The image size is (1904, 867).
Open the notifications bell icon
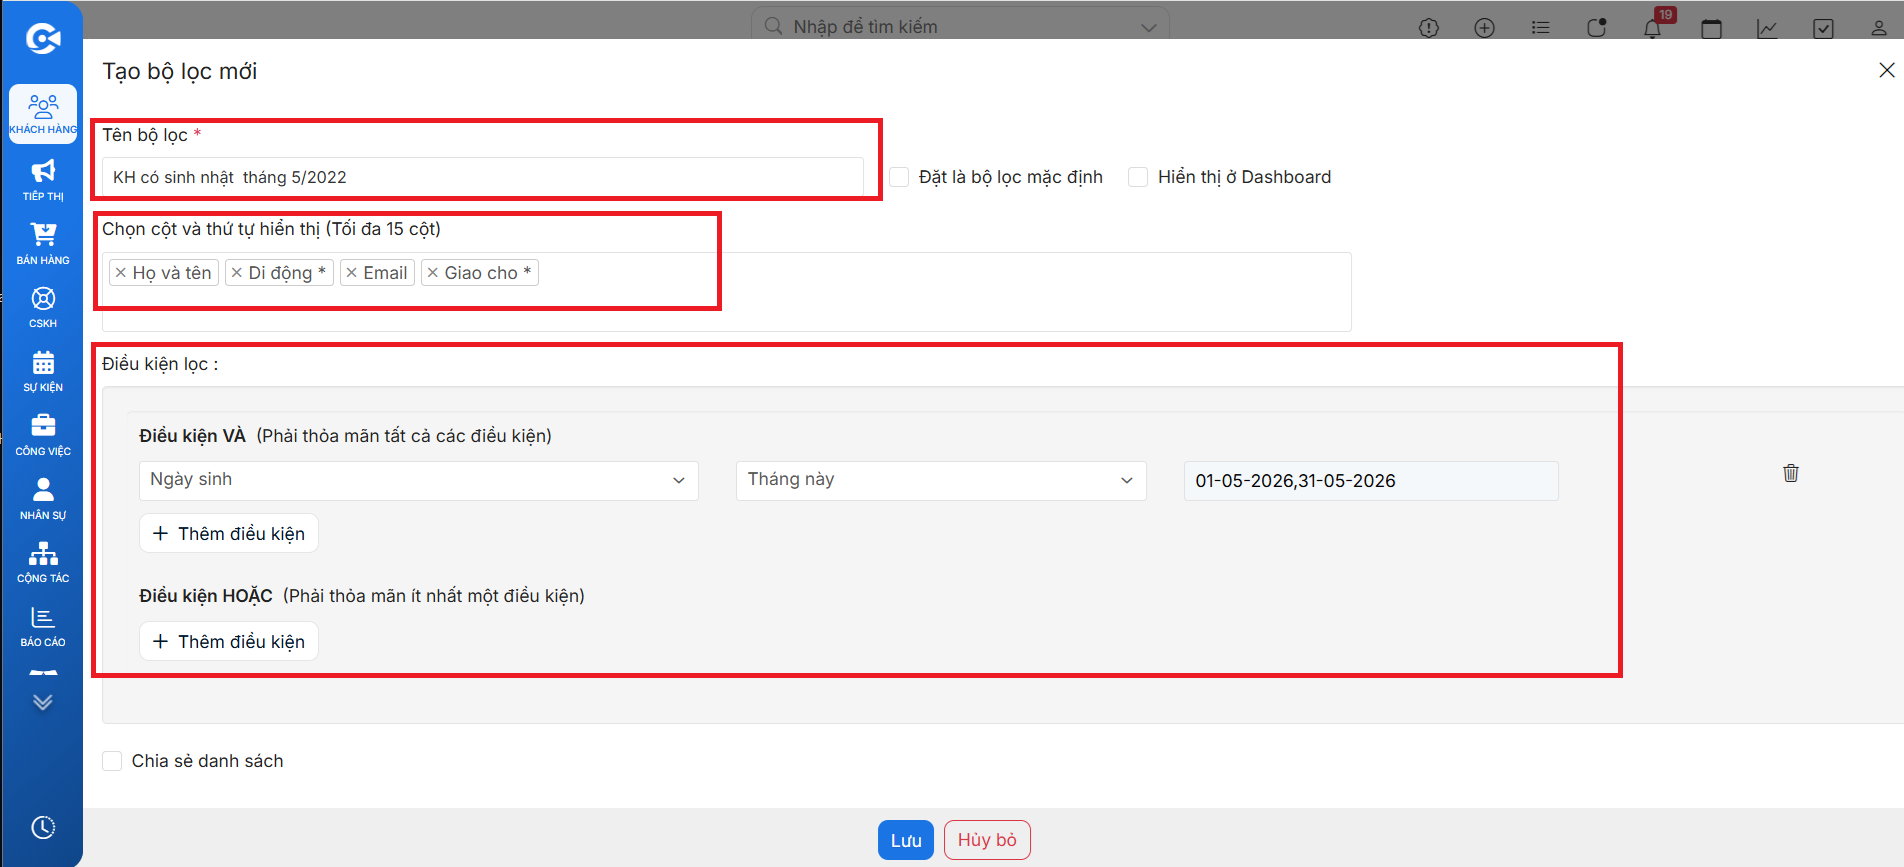click(1653, 27)
